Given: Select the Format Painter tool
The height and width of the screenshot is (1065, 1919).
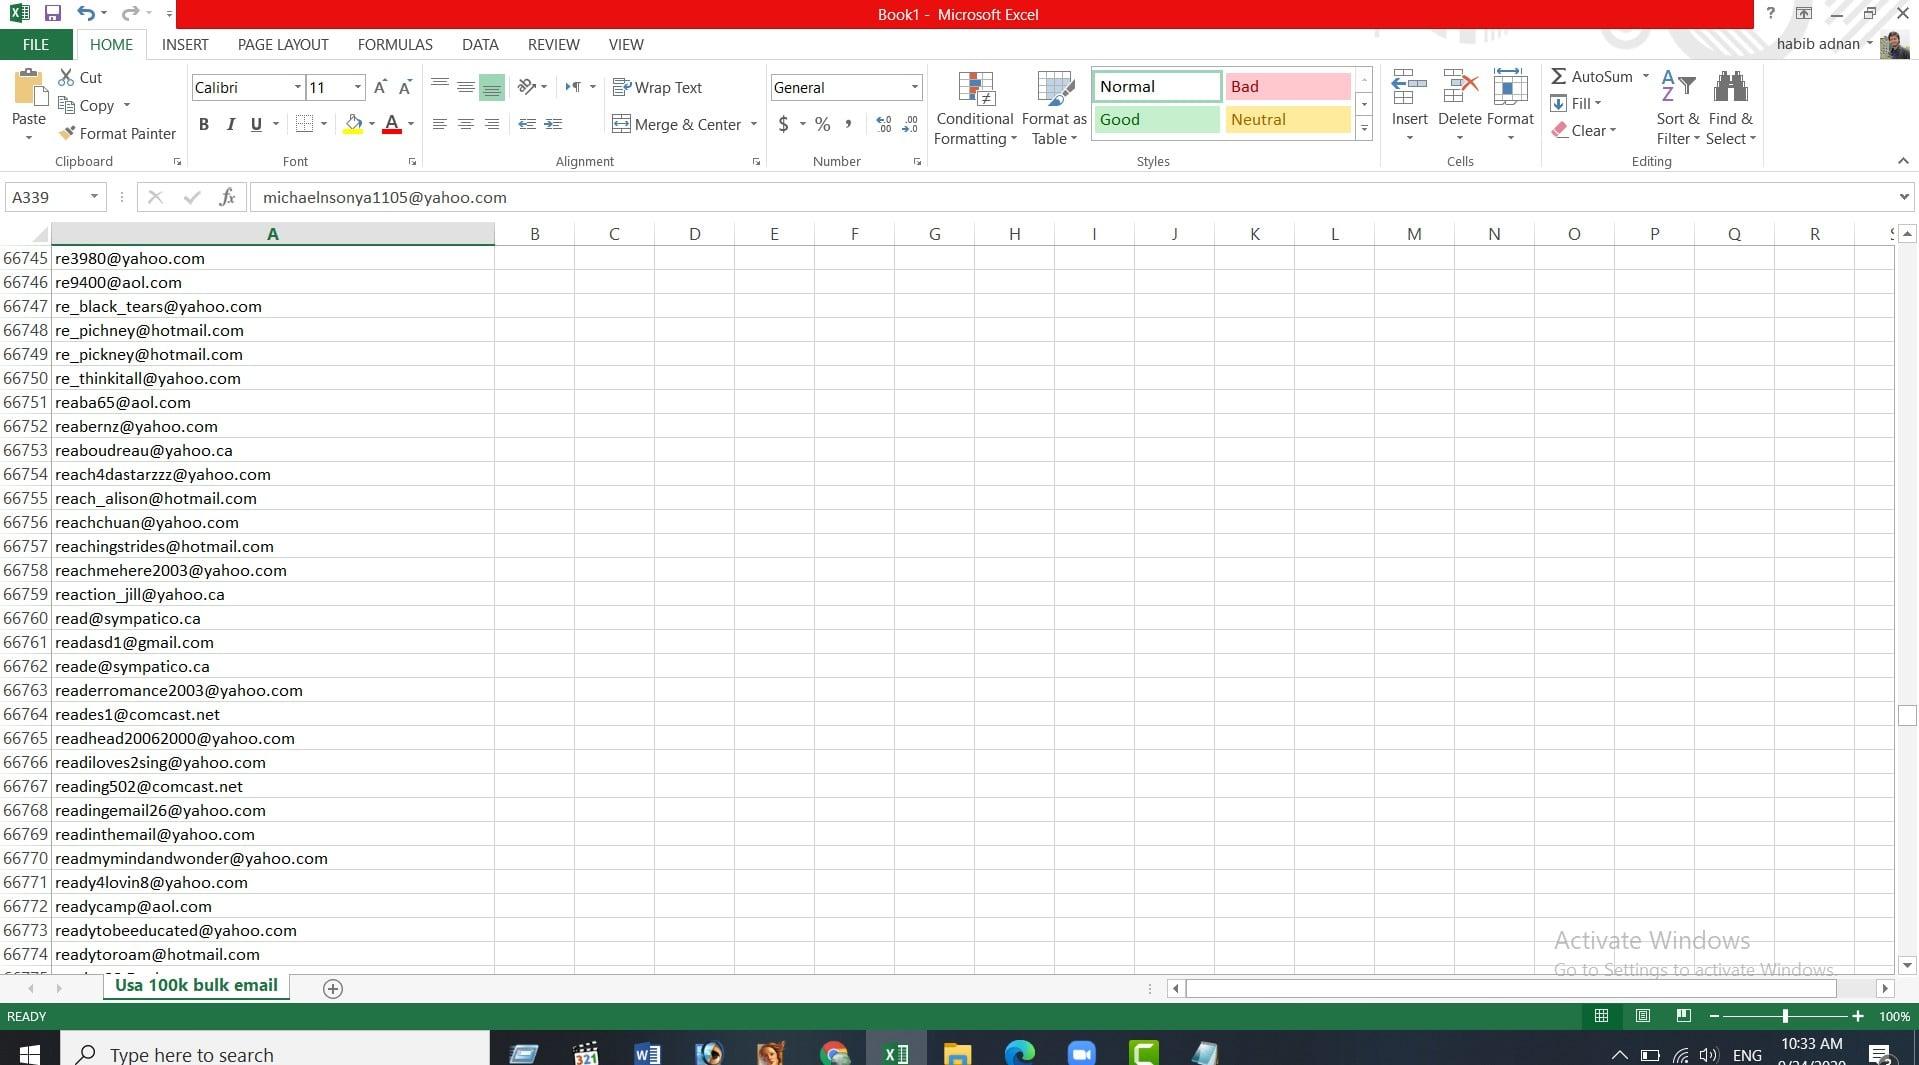Looking at the screenshot, I should point(116,133).
